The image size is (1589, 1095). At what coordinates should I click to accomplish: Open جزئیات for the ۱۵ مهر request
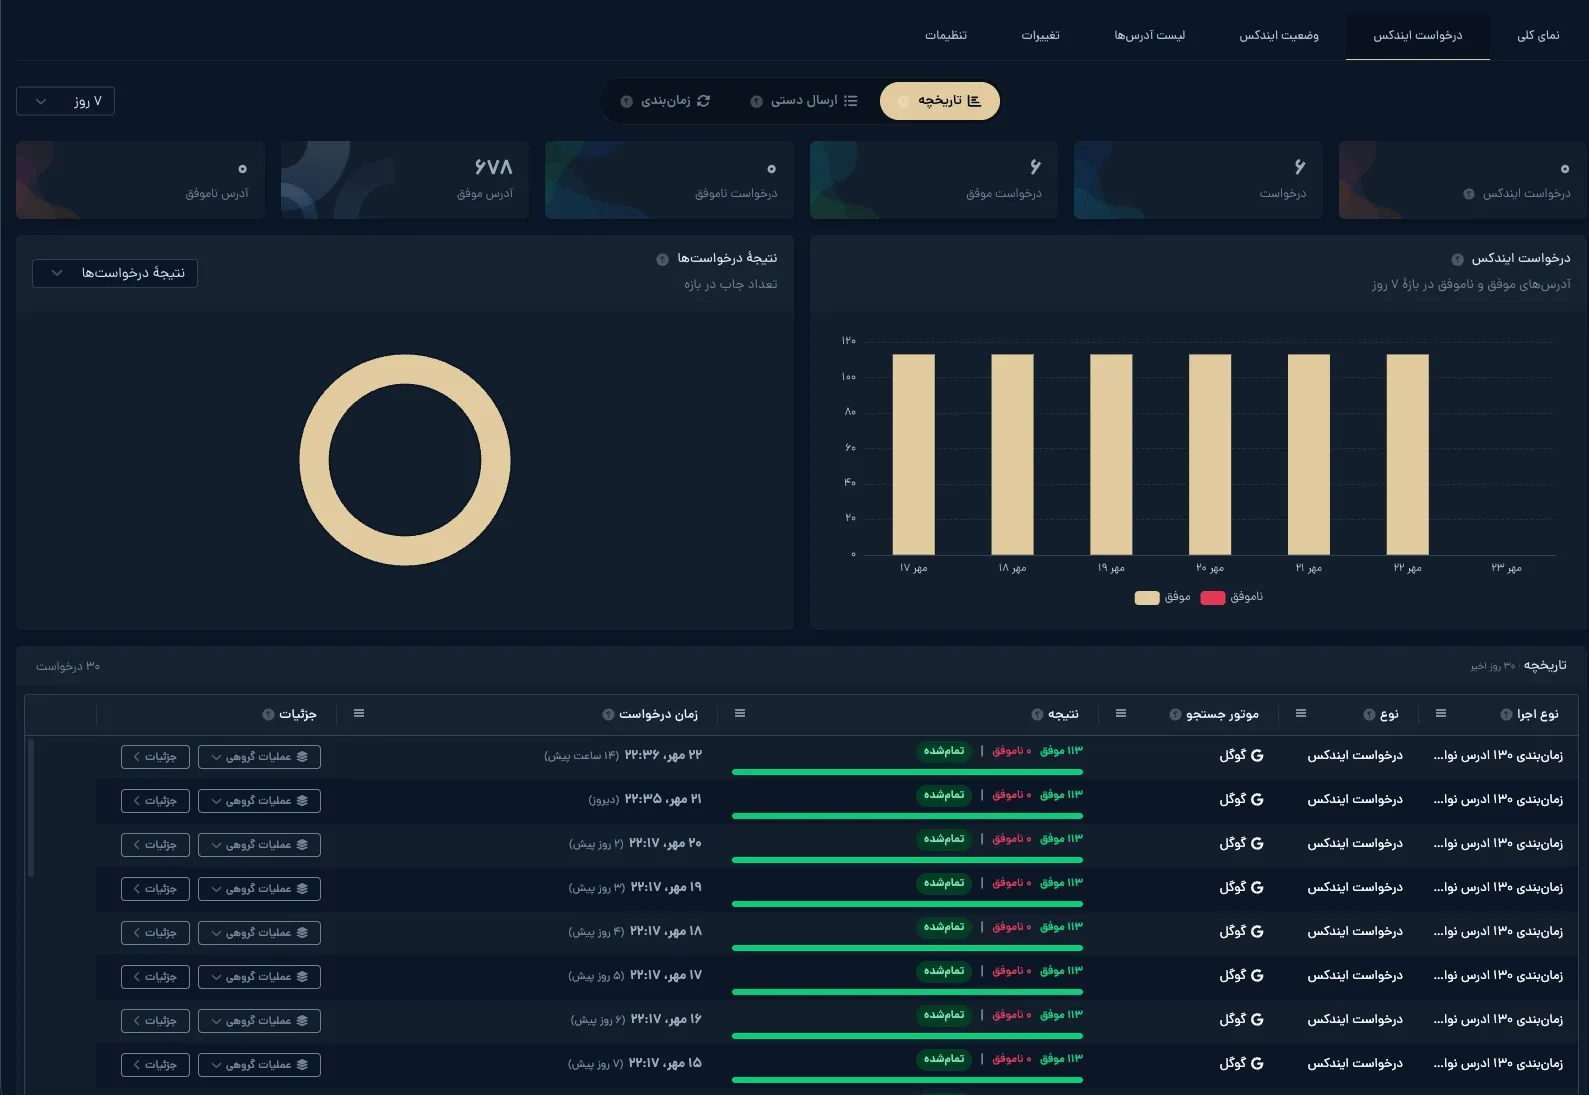[x=155, y=1065]
